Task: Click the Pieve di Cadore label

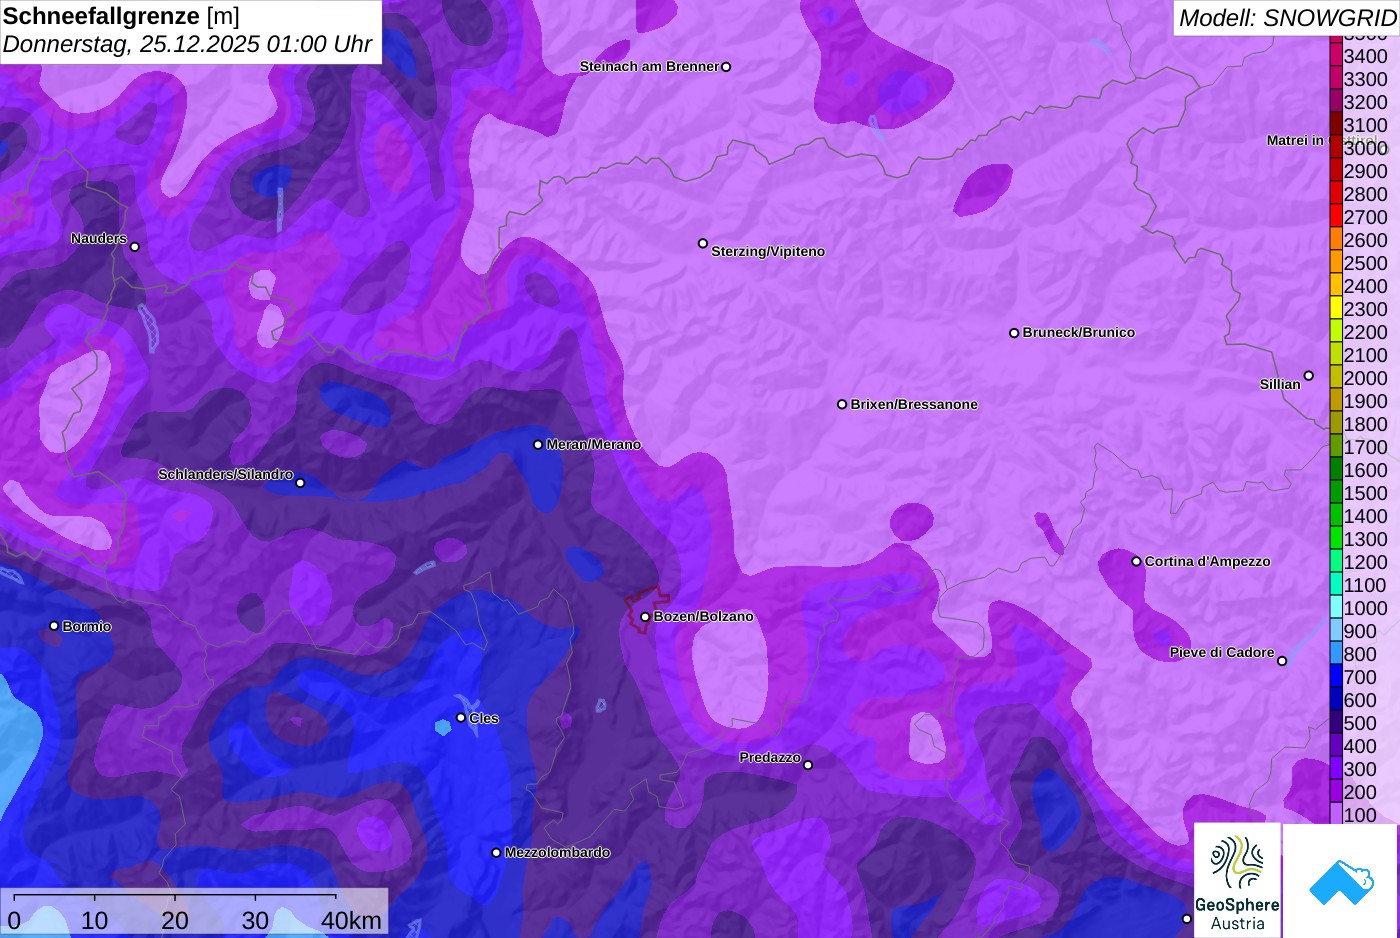Action: [1222, 653]
